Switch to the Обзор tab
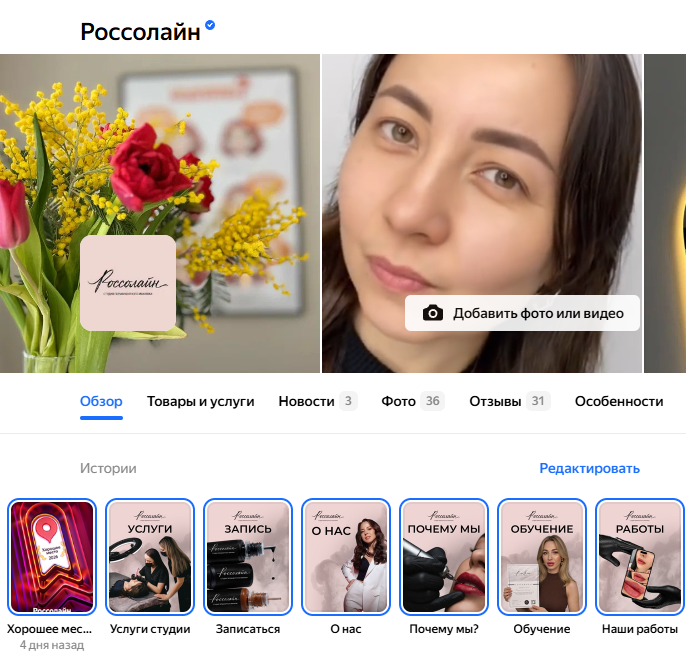The width and height of the screenshot is (686, 661). (x=101, y=401)
